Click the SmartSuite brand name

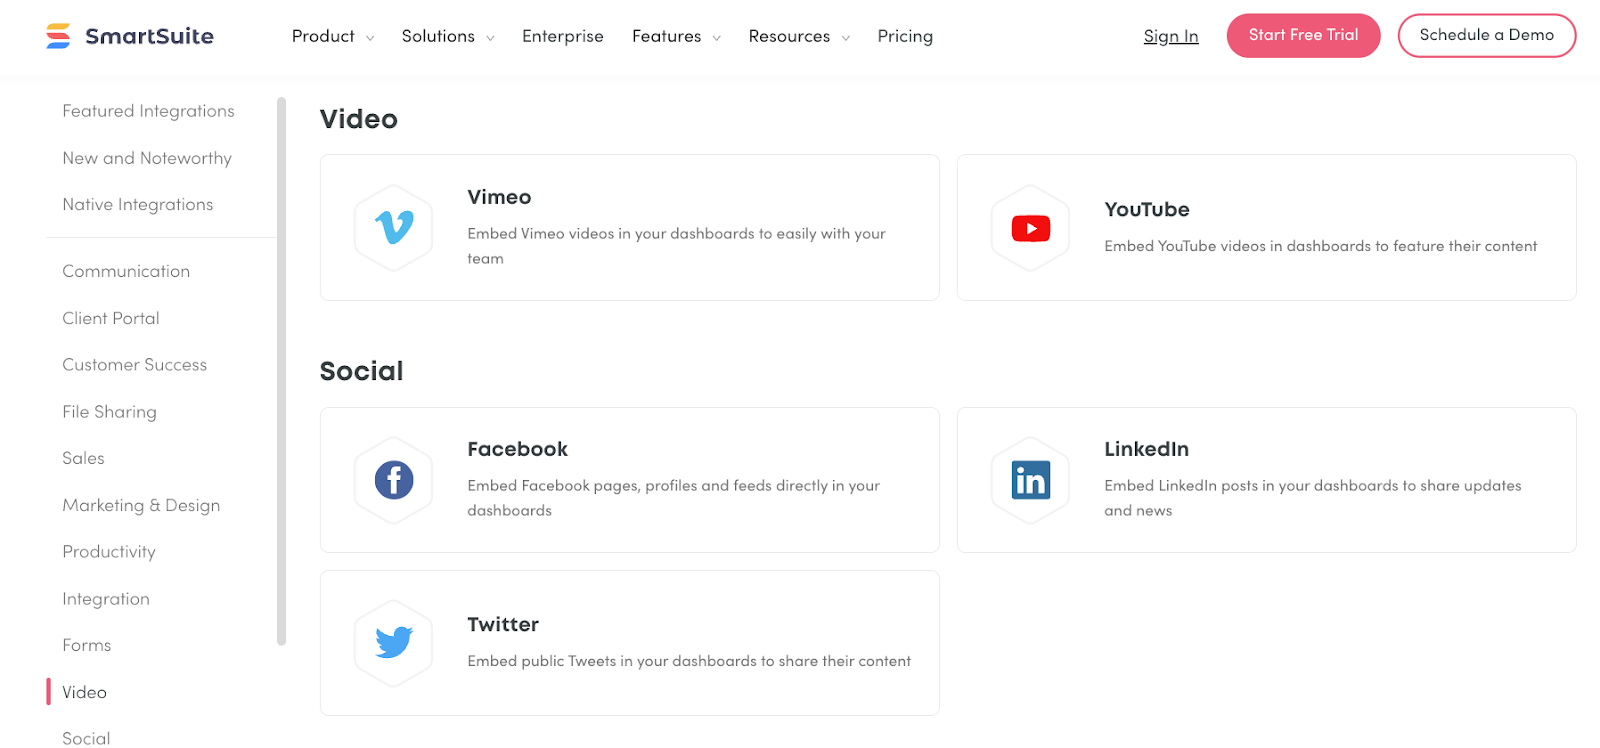[x=149, y=36]
